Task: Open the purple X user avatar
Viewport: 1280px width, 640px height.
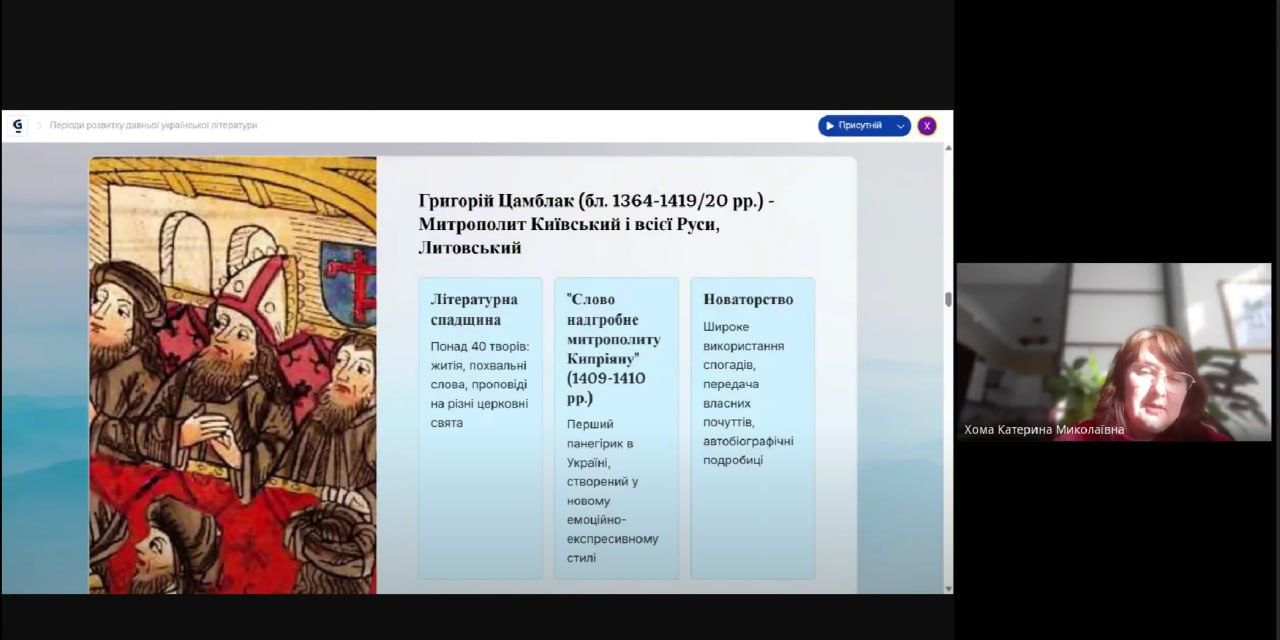Action: (927, 126)
